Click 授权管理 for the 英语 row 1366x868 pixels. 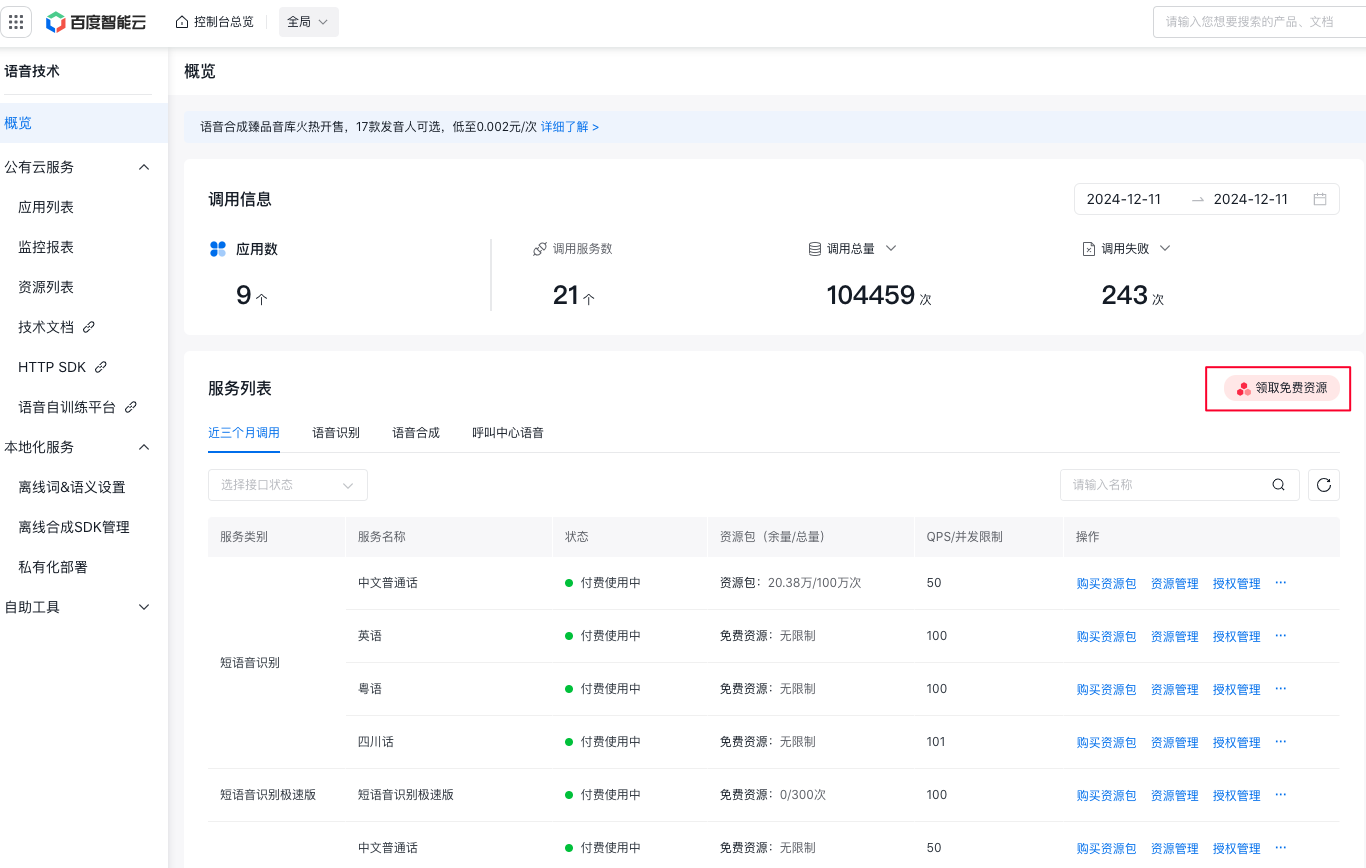point(1236,636)
